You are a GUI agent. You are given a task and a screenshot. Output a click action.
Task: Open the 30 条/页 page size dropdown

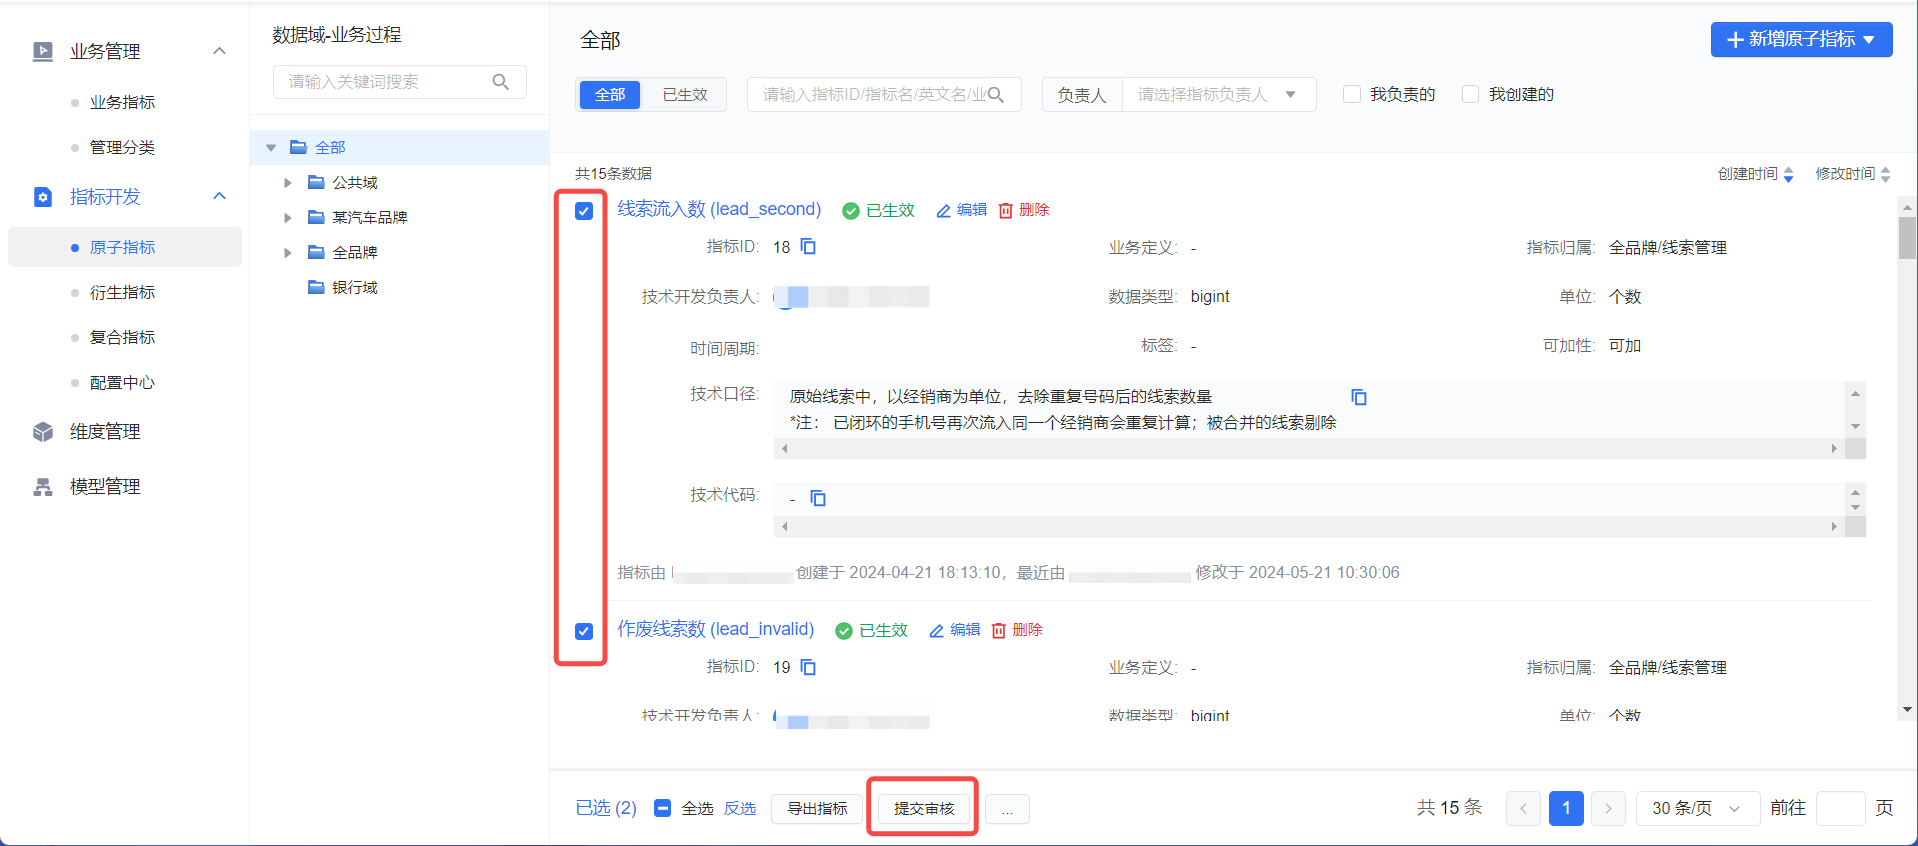click(1697, 808)
